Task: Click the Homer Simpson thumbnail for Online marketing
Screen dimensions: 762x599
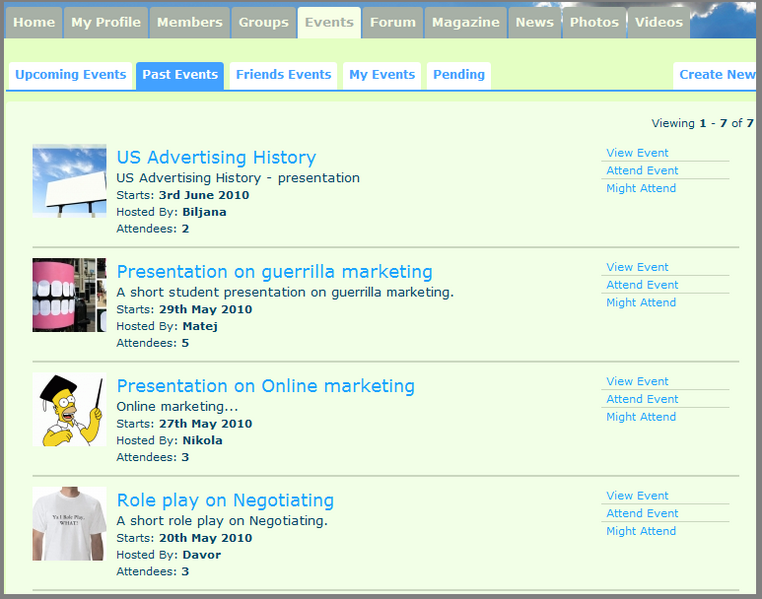Action: (x=69, y=410)
